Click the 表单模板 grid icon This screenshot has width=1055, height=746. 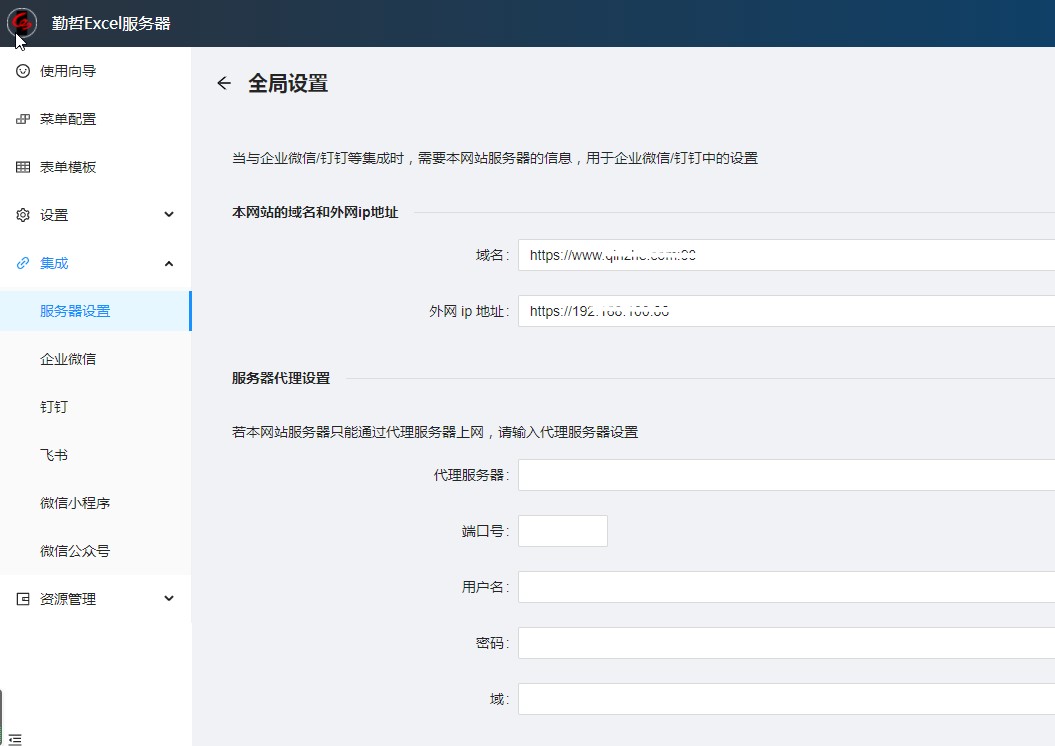point(23,167)
